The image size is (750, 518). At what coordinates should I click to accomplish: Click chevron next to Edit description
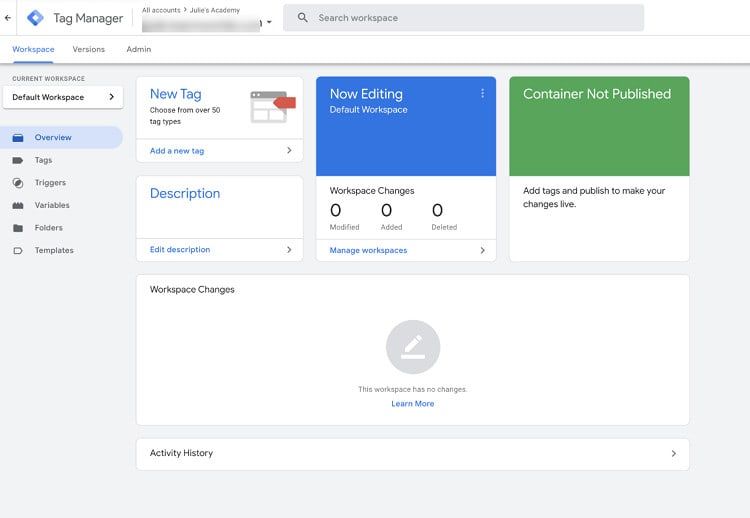289,249
